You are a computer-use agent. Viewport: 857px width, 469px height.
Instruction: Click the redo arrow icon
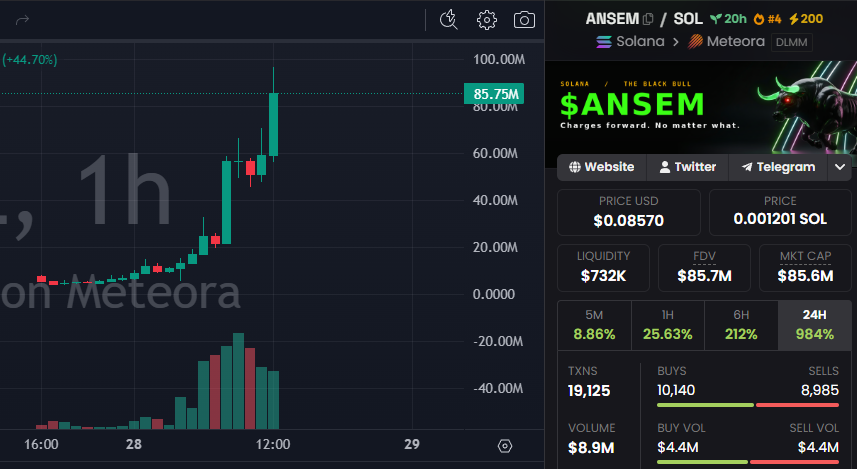pos(22,20)
